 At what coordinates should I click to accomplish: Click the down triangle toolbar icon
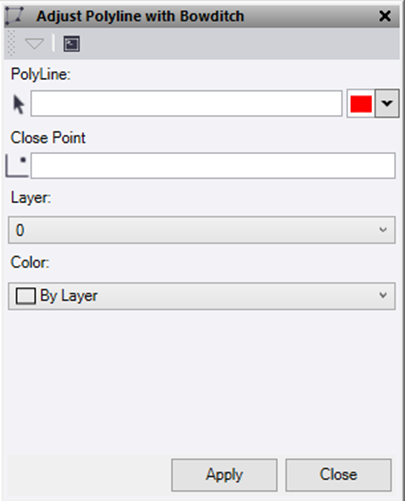(x=34, y=44)
